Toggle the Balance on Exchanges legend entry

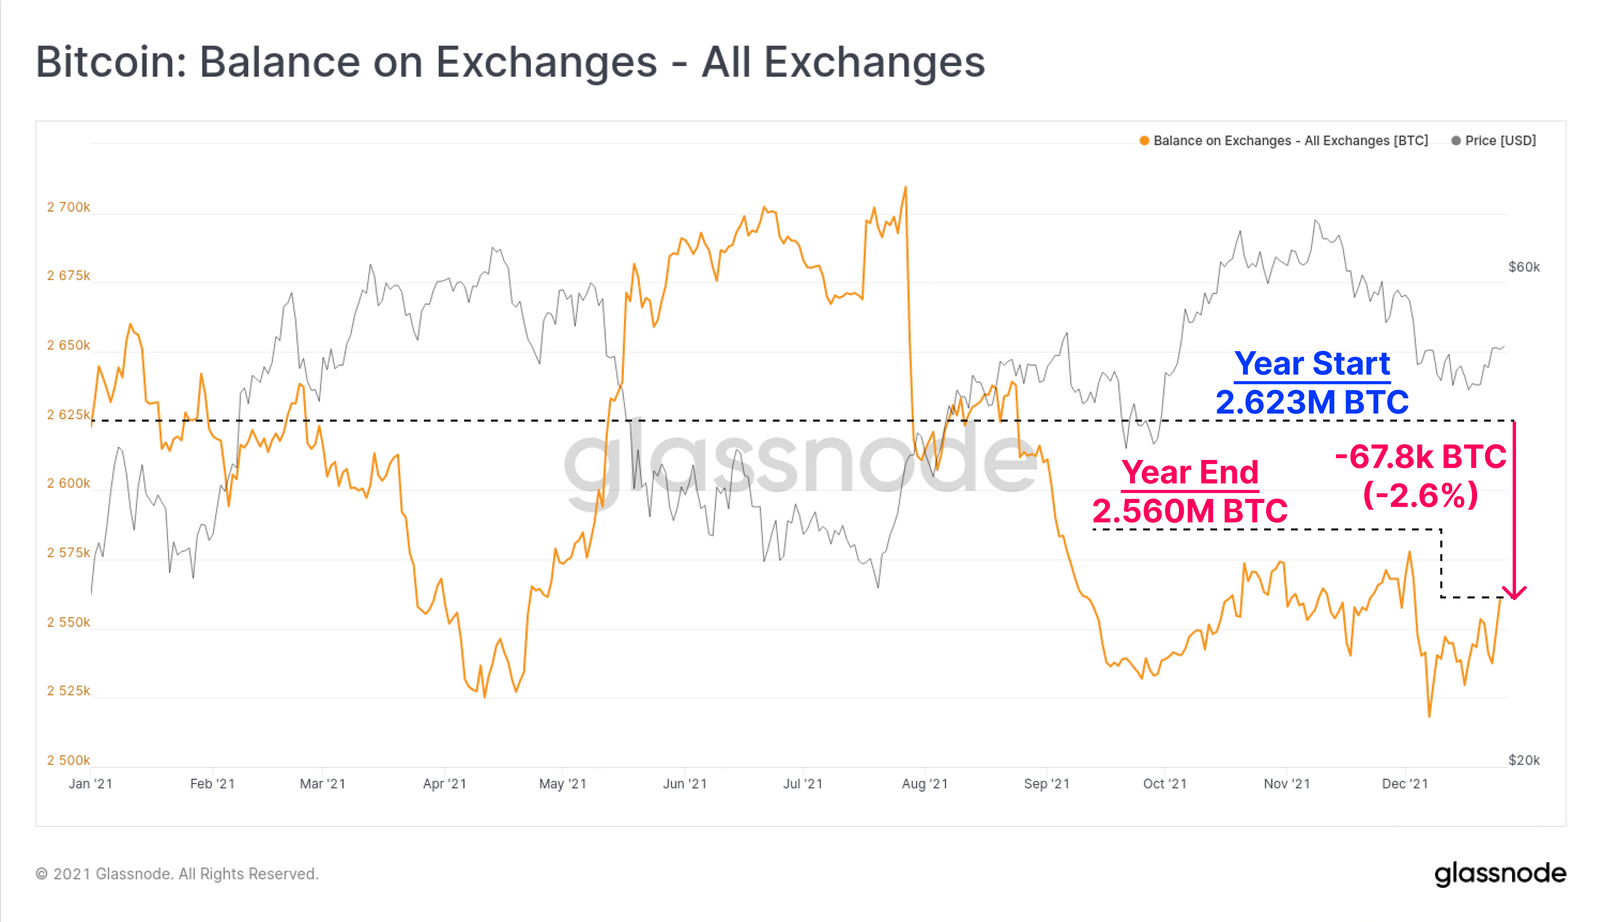click(x=1284, y=141)
